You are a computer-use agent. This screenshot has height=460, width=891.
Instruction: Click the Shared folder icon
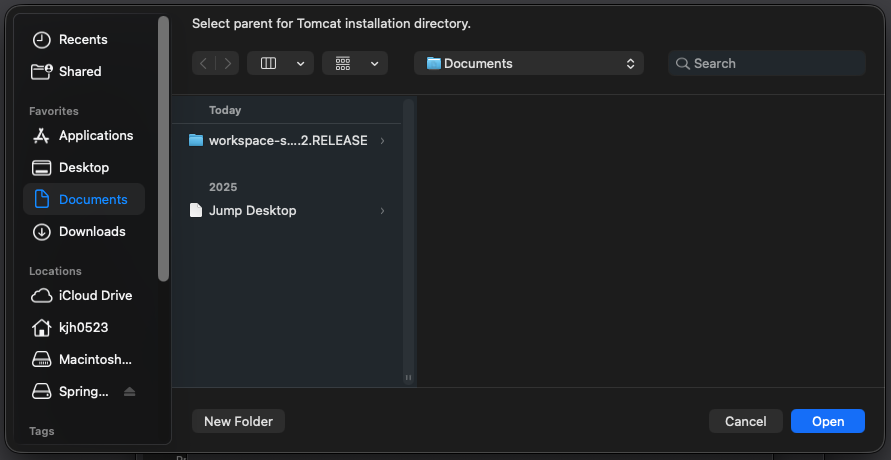point(41,72)
